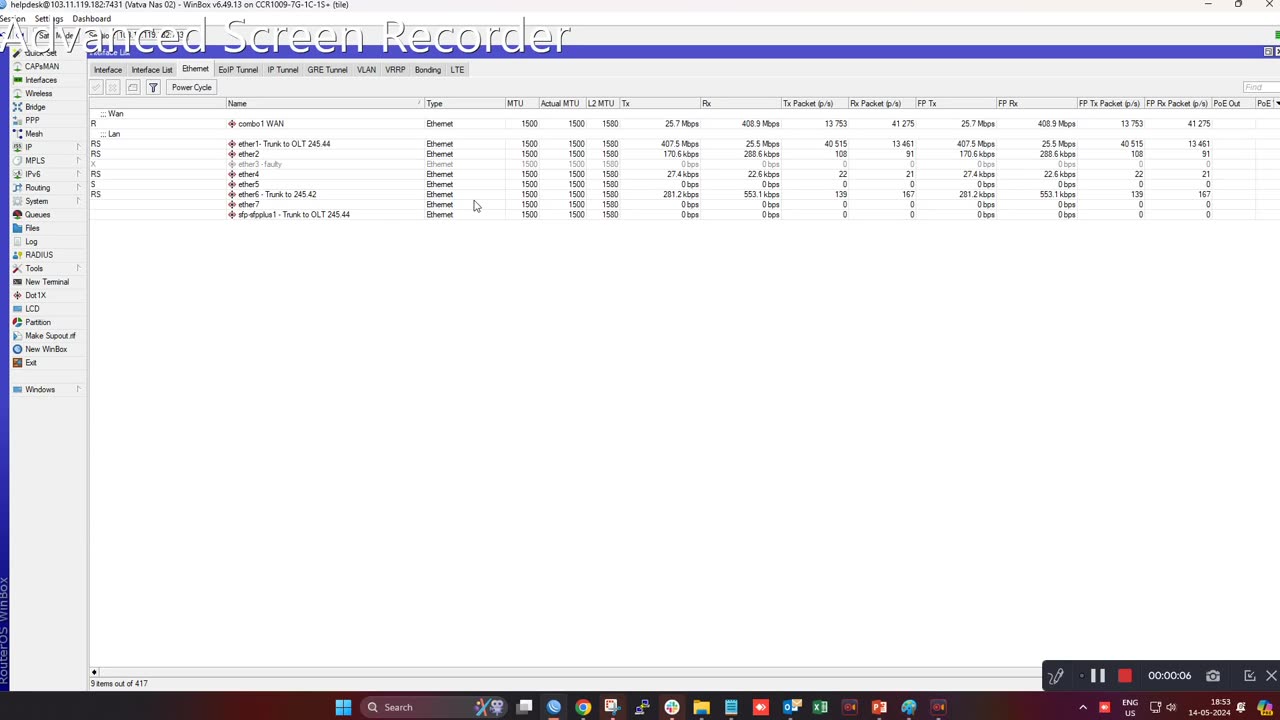Click the filter funnel toolbar icon
The image size is (1280, 720).
[x=153, y=88]
